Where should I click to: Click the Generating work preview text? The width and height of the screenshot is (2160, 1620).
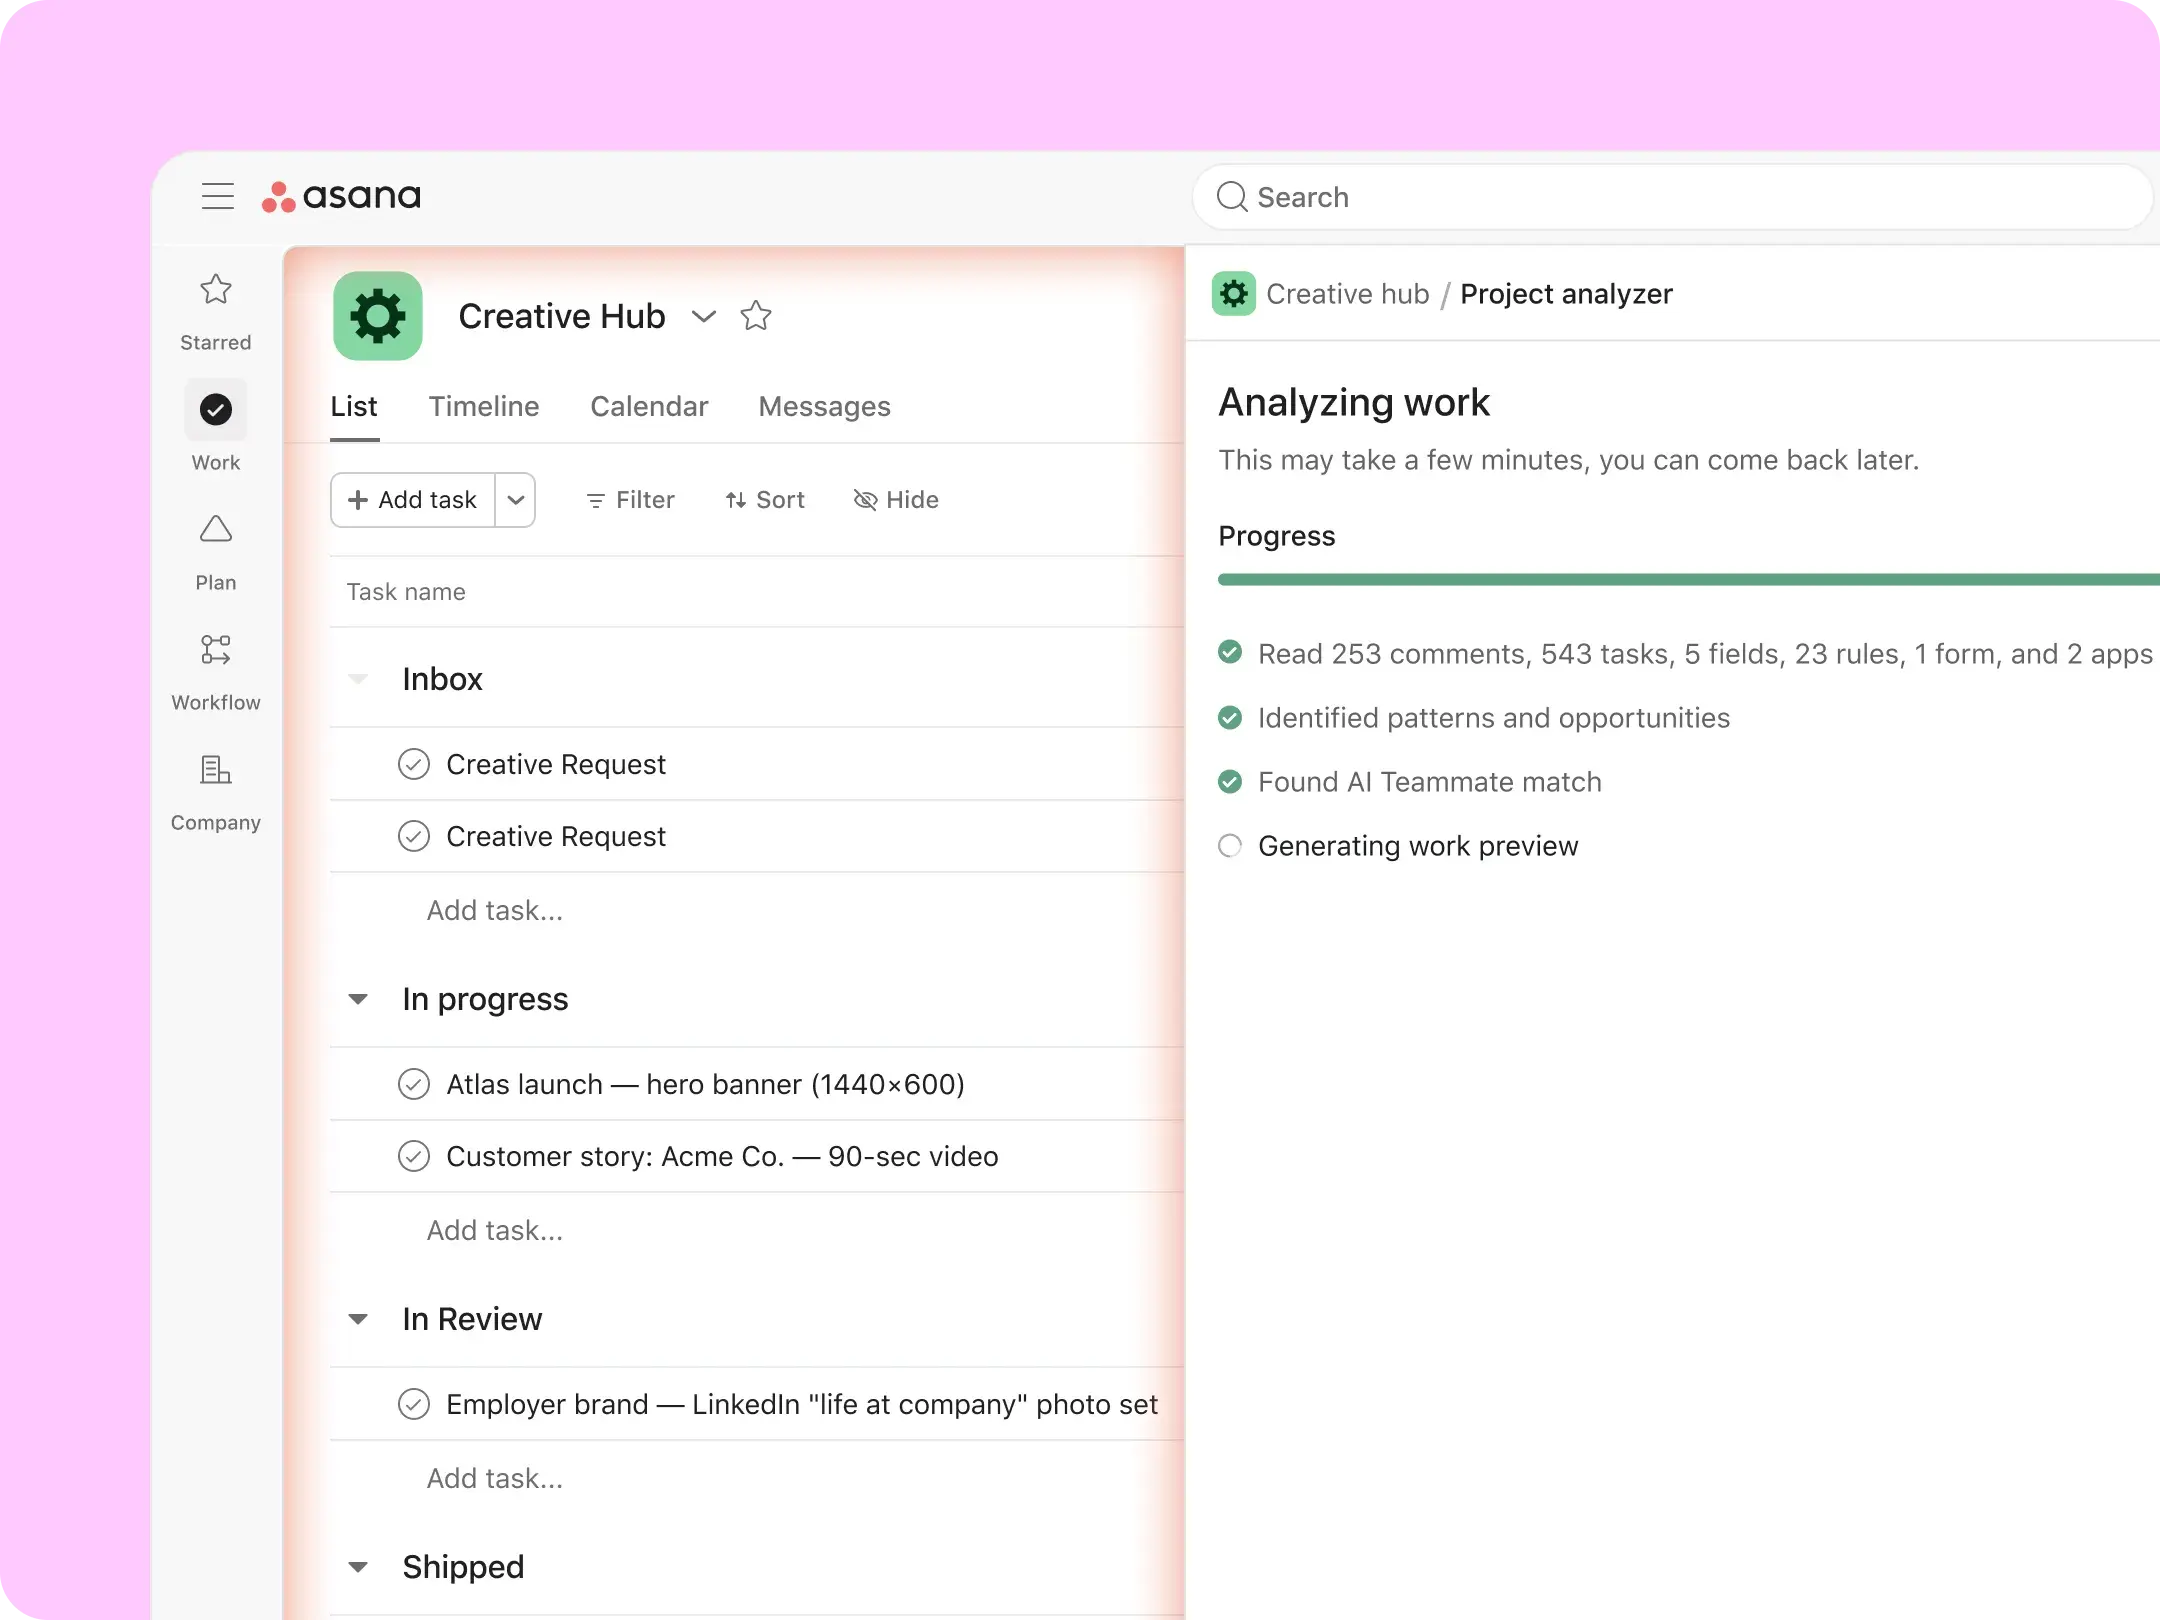click(1418, 846)
